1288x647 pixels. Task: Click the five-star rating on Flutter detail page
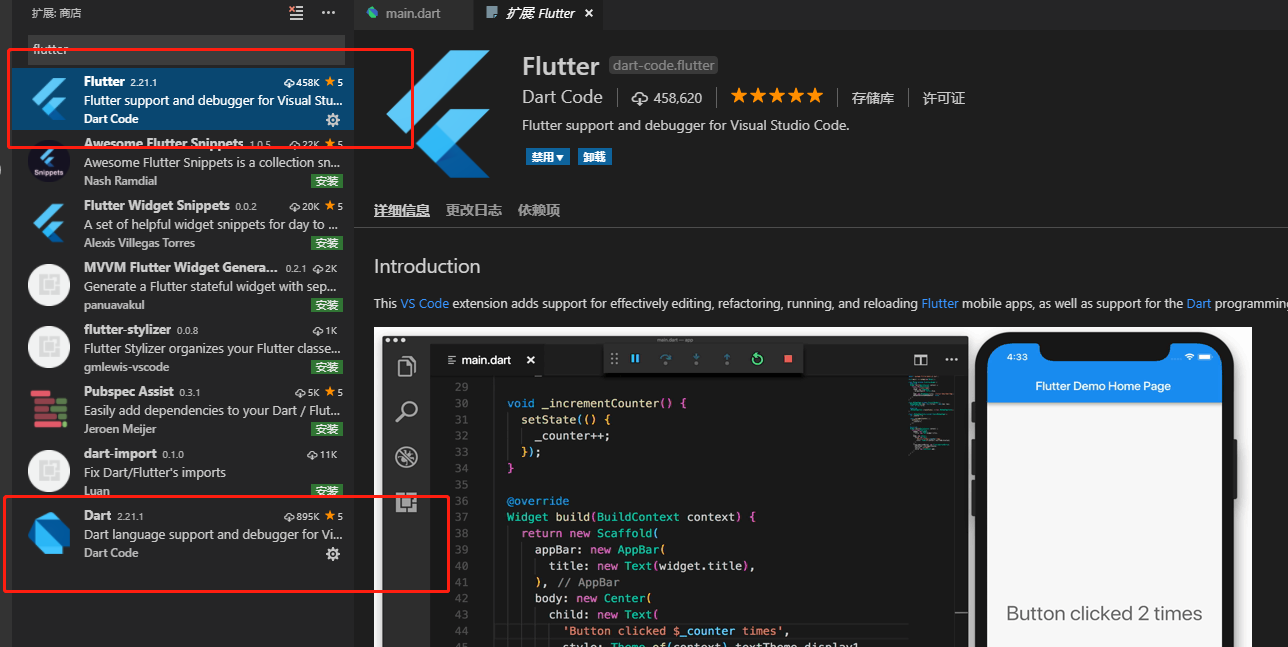click(x=777, y=96)
